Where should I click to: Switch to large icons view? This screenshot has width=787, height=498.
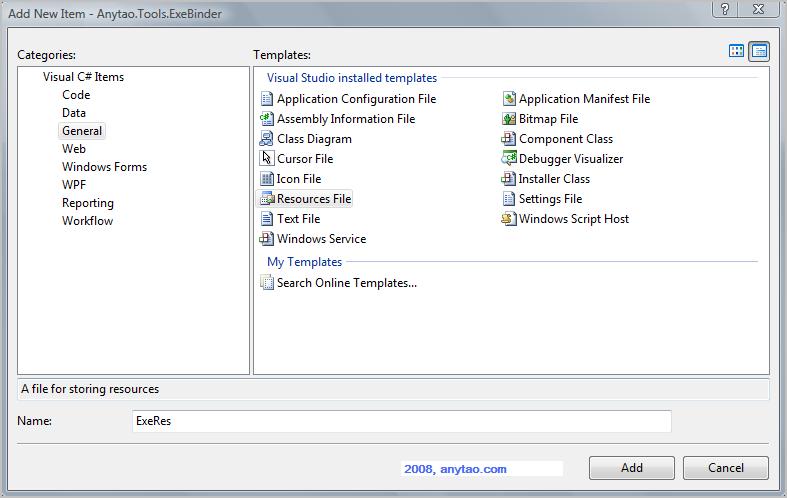click(737, 52)
